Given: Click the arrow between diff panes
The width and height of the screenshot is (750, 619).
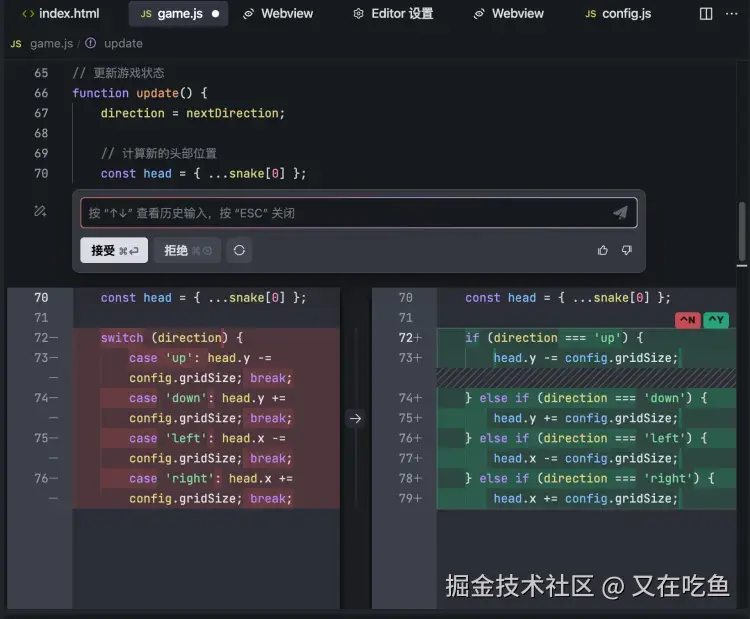Looking at the screenshot, I should coord(355,419).
